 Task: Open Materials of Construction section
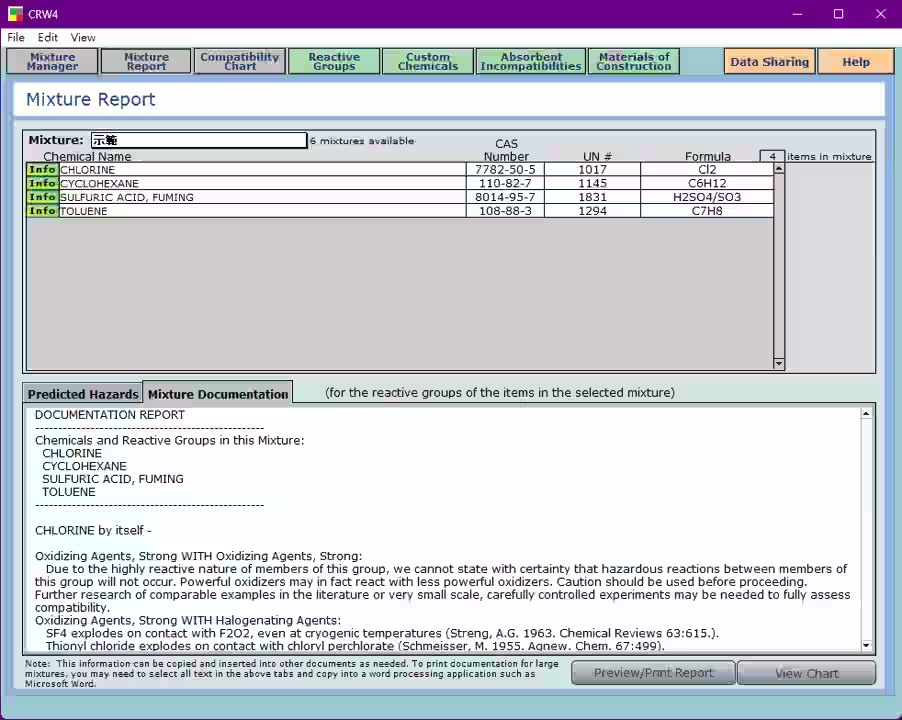(633, 62)
